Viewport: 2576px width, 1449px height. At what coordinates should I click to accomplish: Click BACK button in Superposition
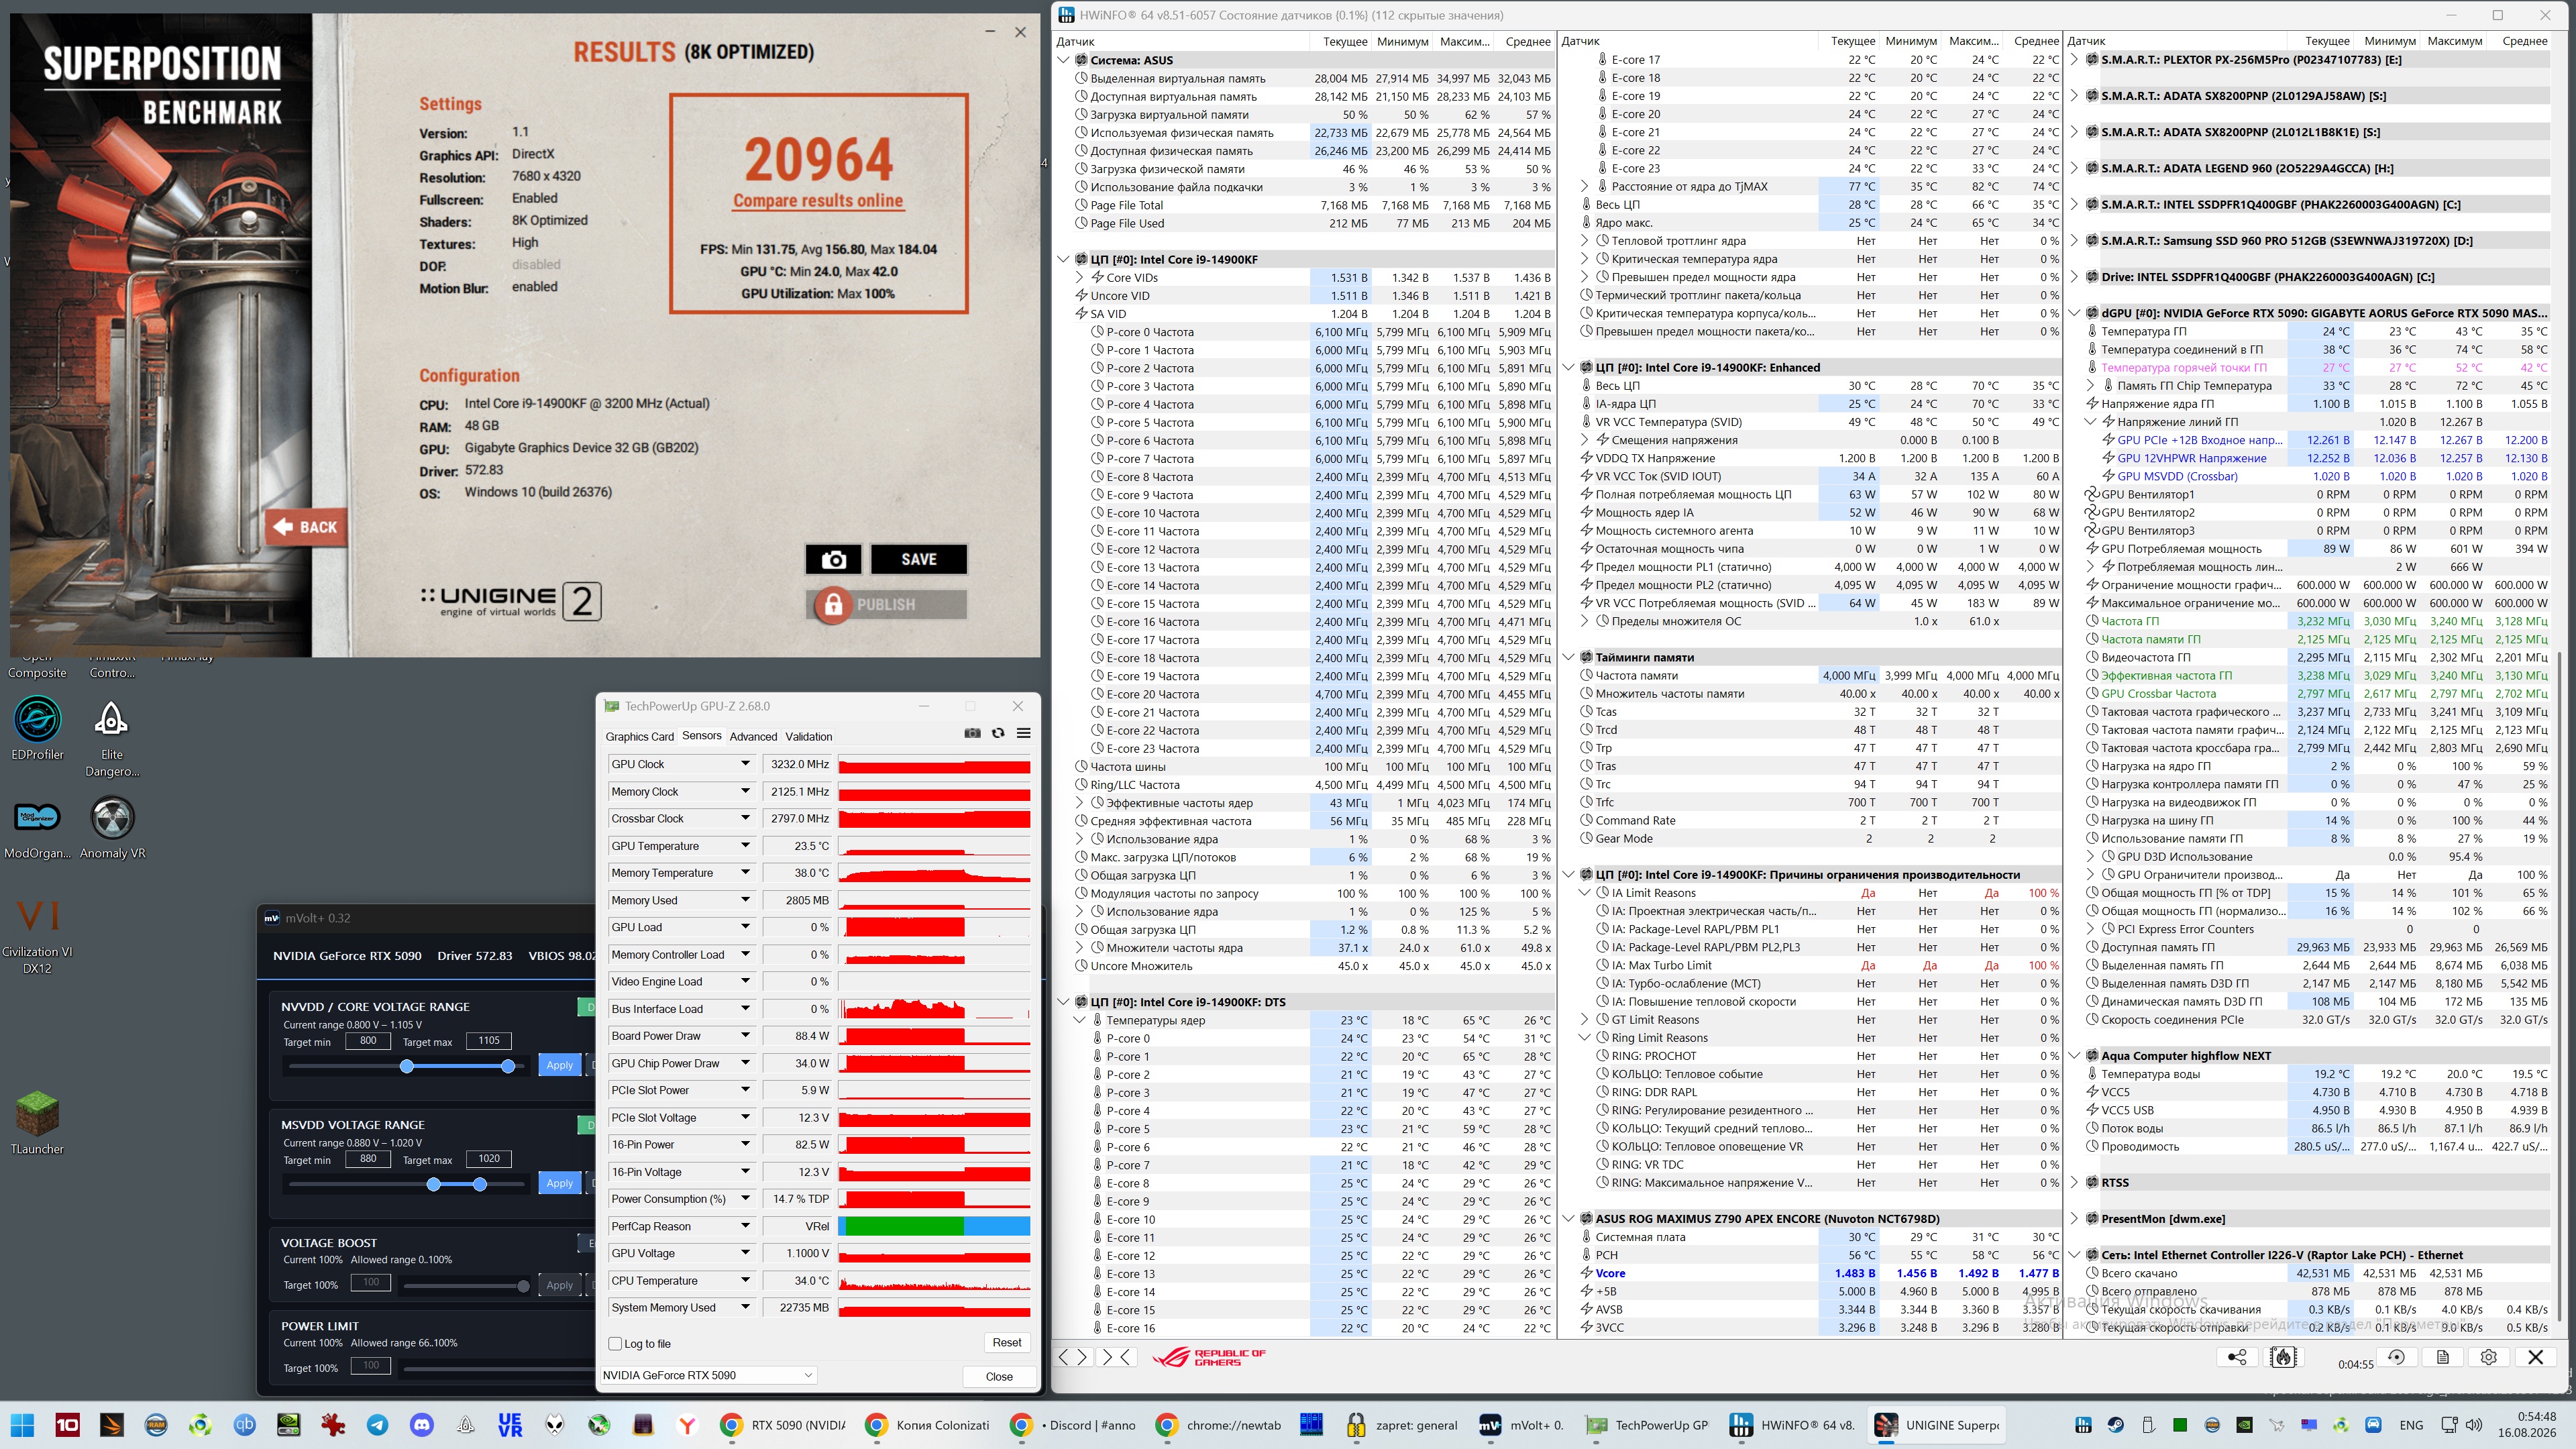tap(307, 527)
